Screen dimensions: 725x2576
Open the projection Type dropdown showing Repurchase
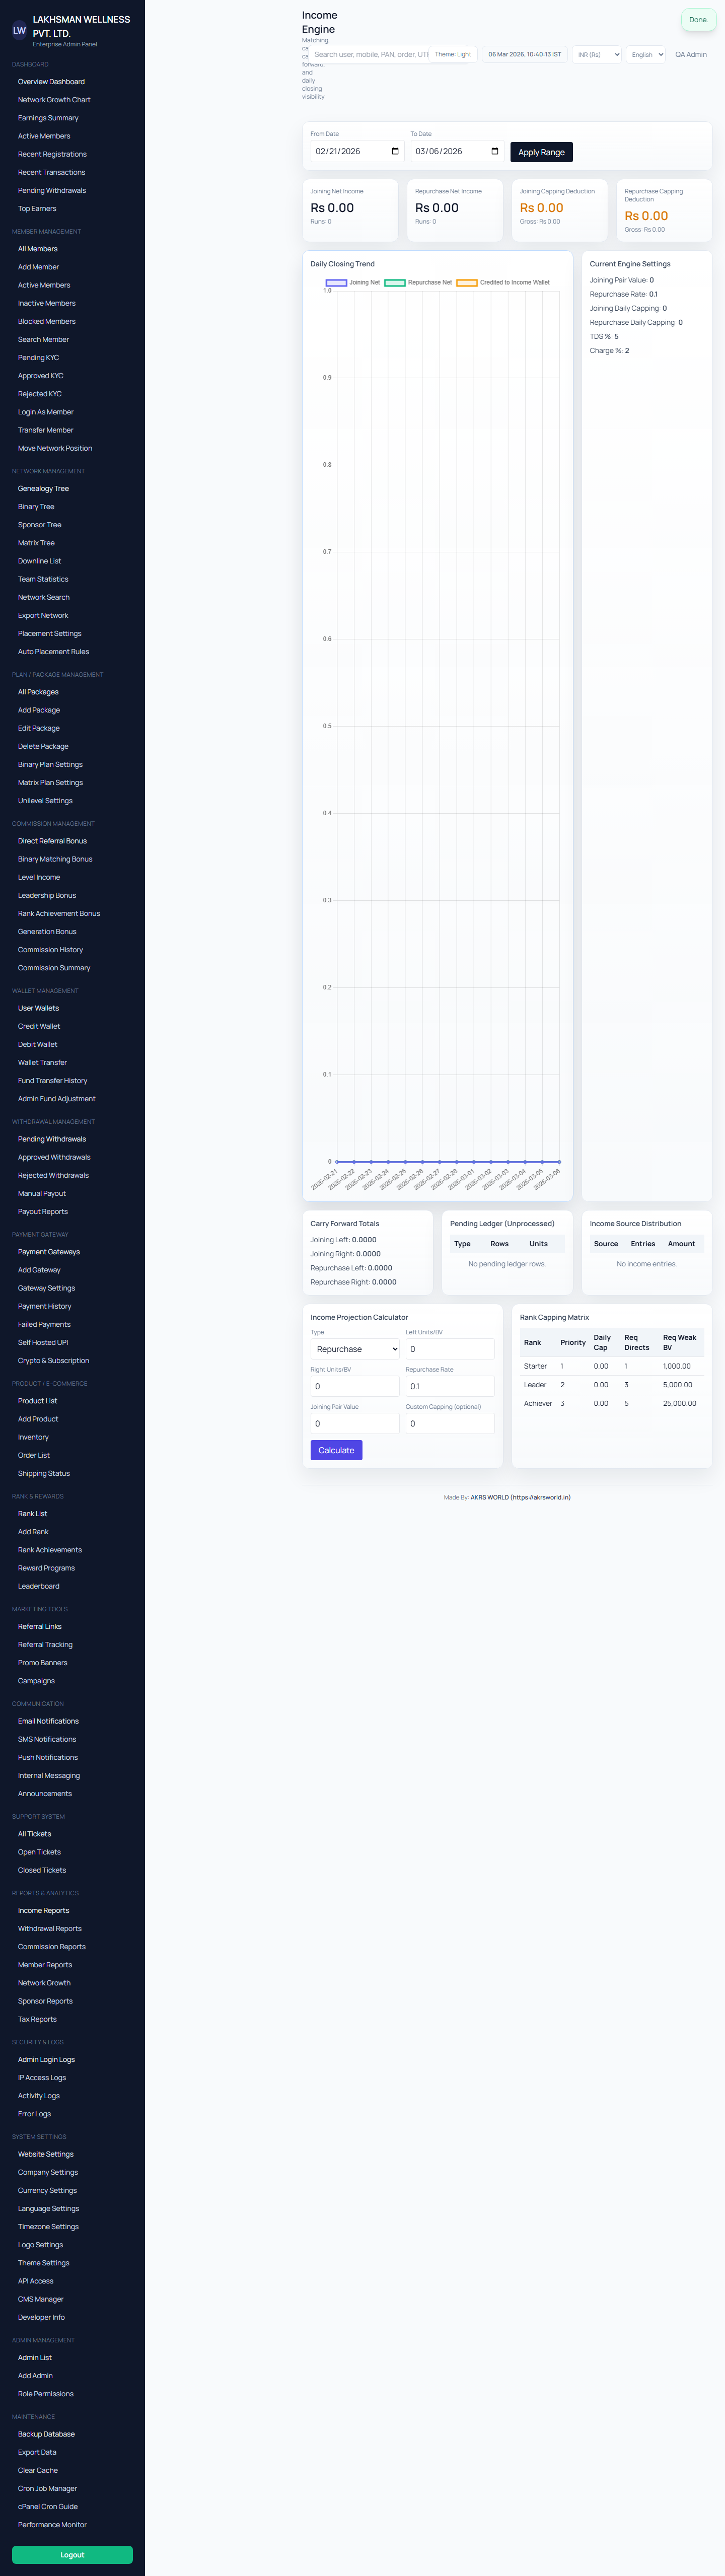click(355, 1349)
